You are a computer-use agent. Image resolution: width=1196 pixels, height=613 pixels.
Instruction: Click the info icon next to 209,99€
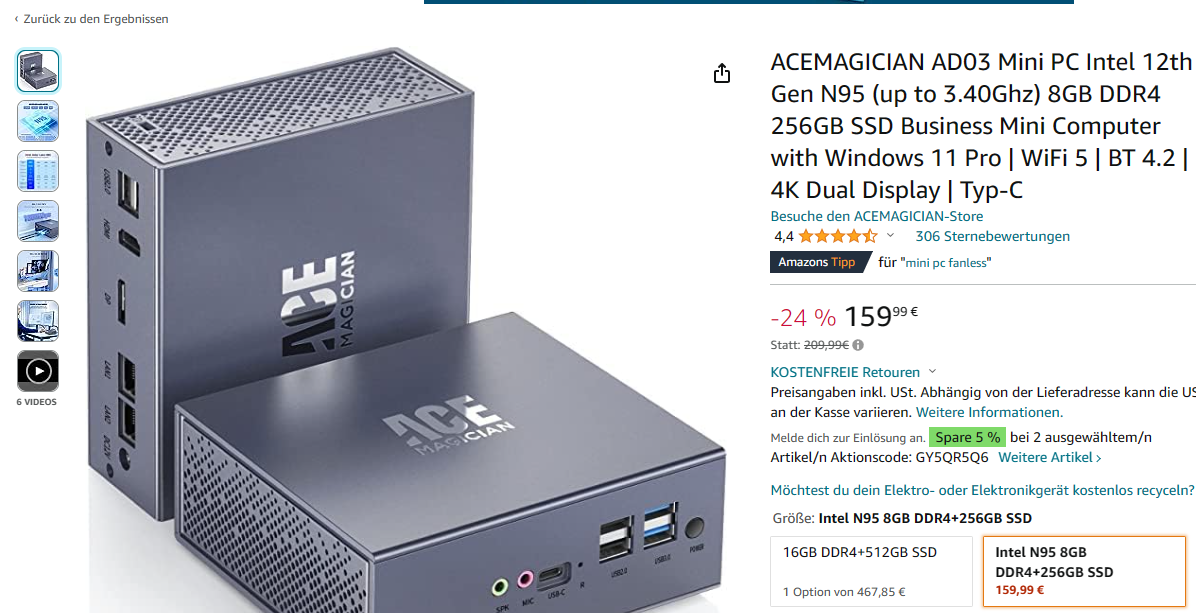[858, 345]
